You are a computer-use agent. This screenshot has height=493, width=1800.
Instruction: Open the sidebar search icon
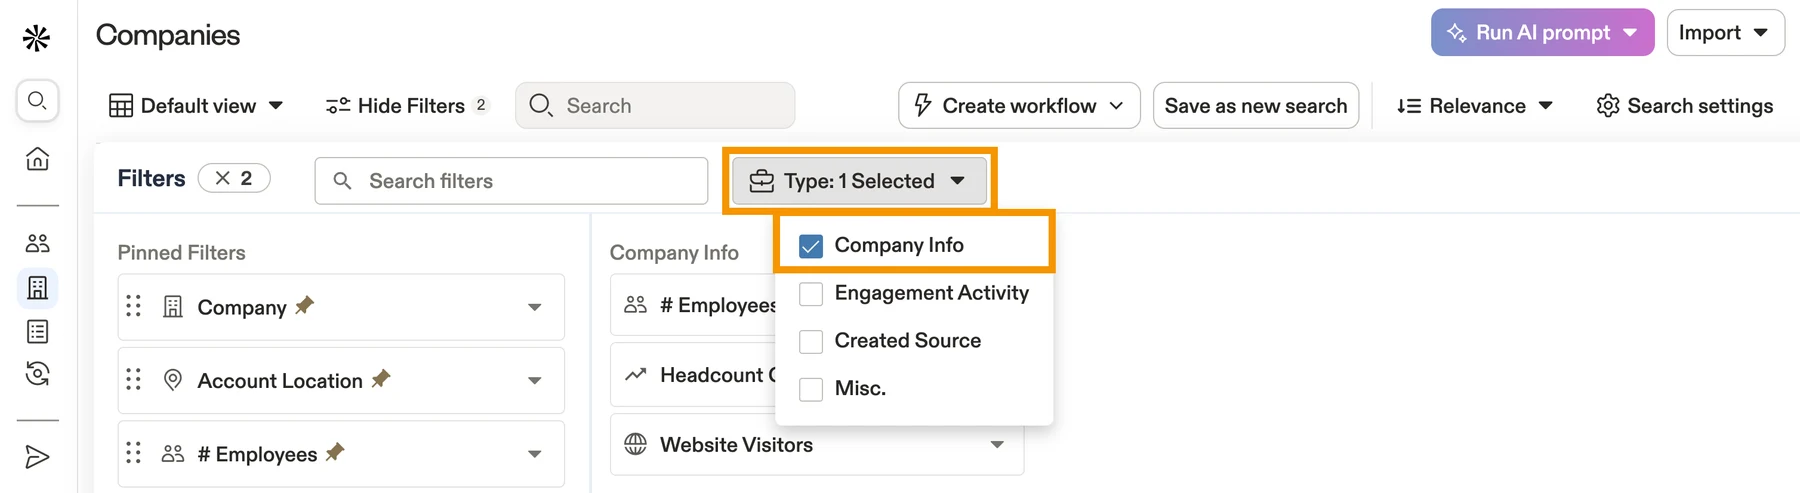tap(37, 100)
